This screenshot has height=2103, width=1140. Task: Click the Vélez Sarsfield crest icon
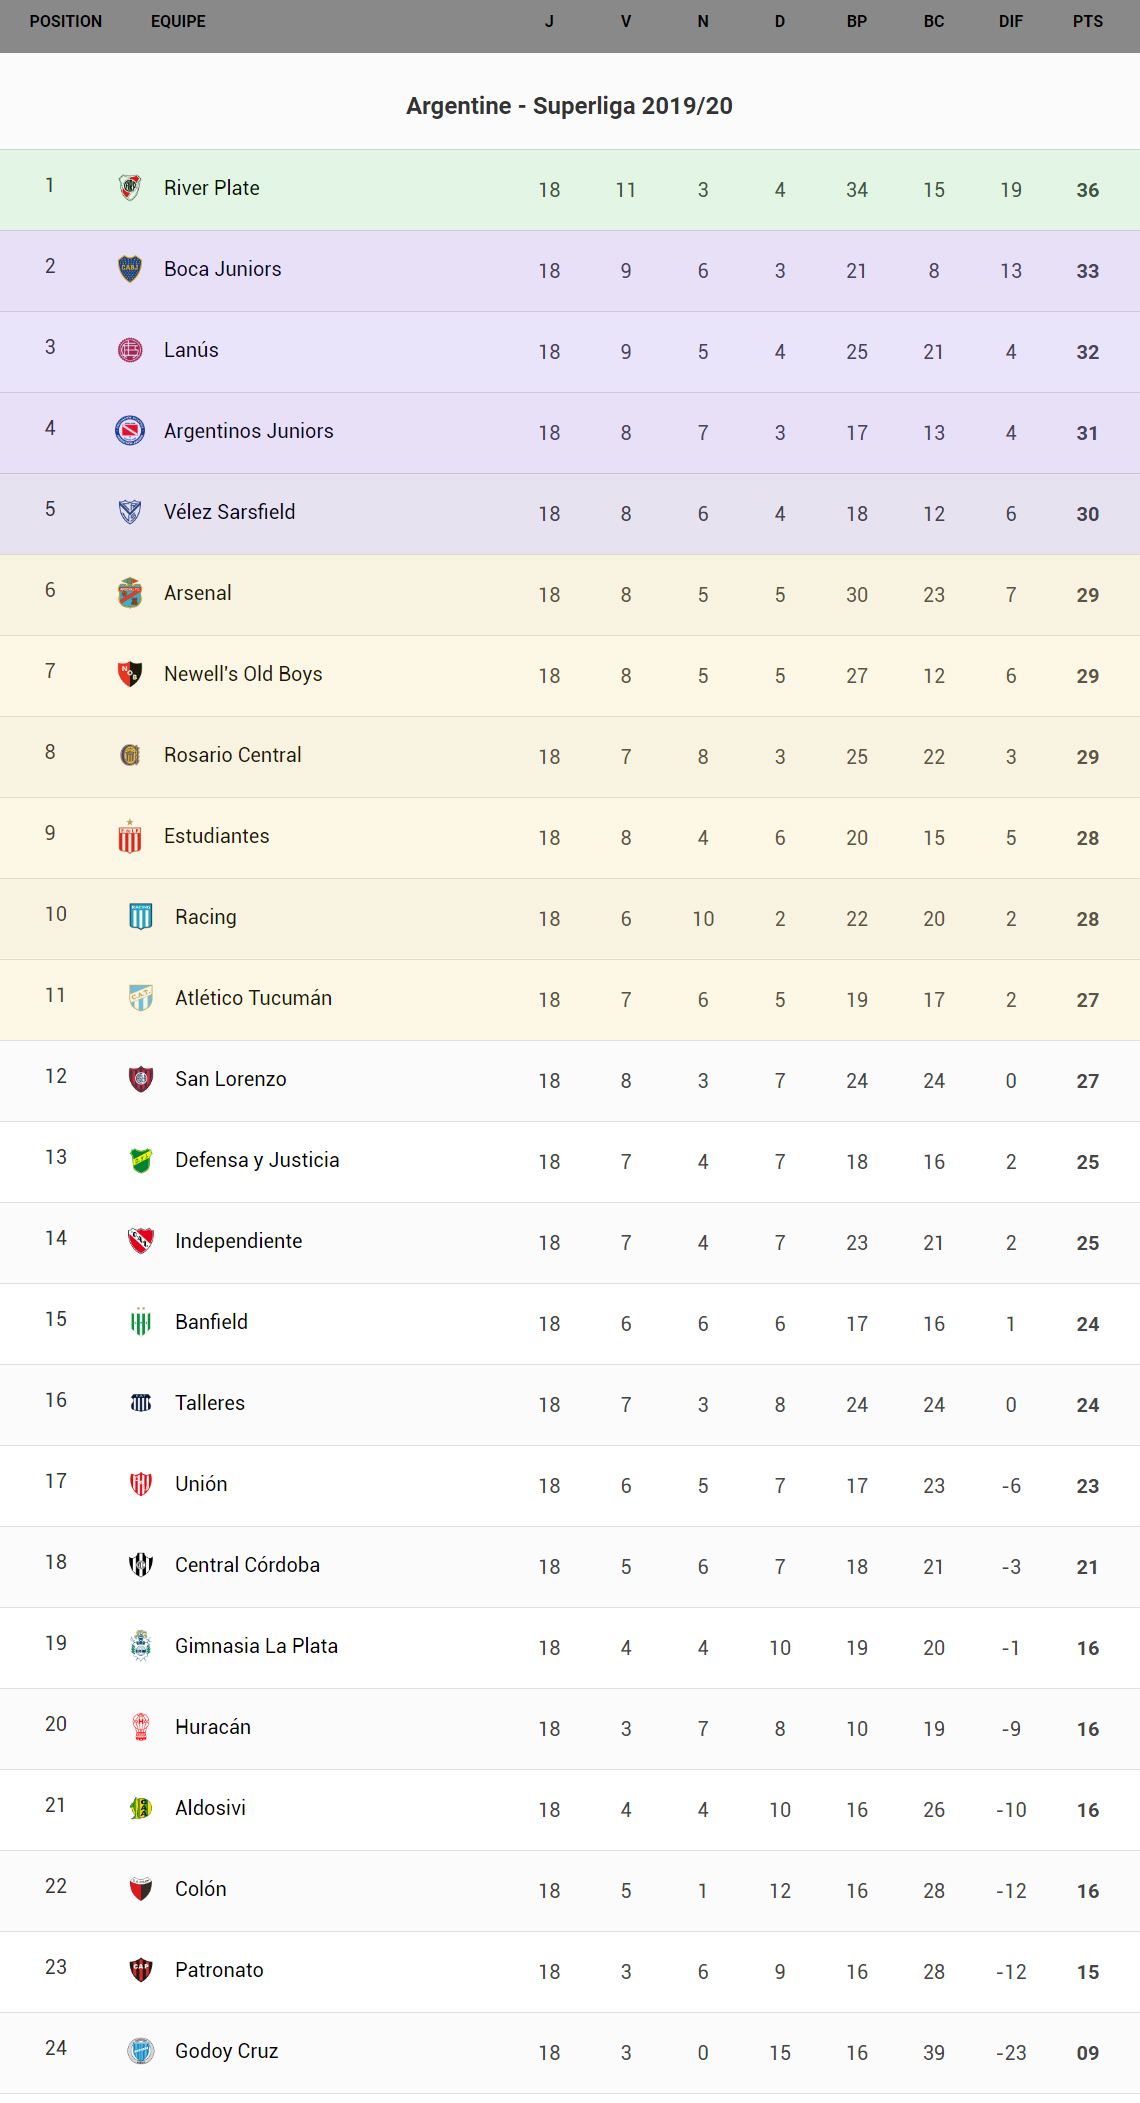click(x=130, y=512)
